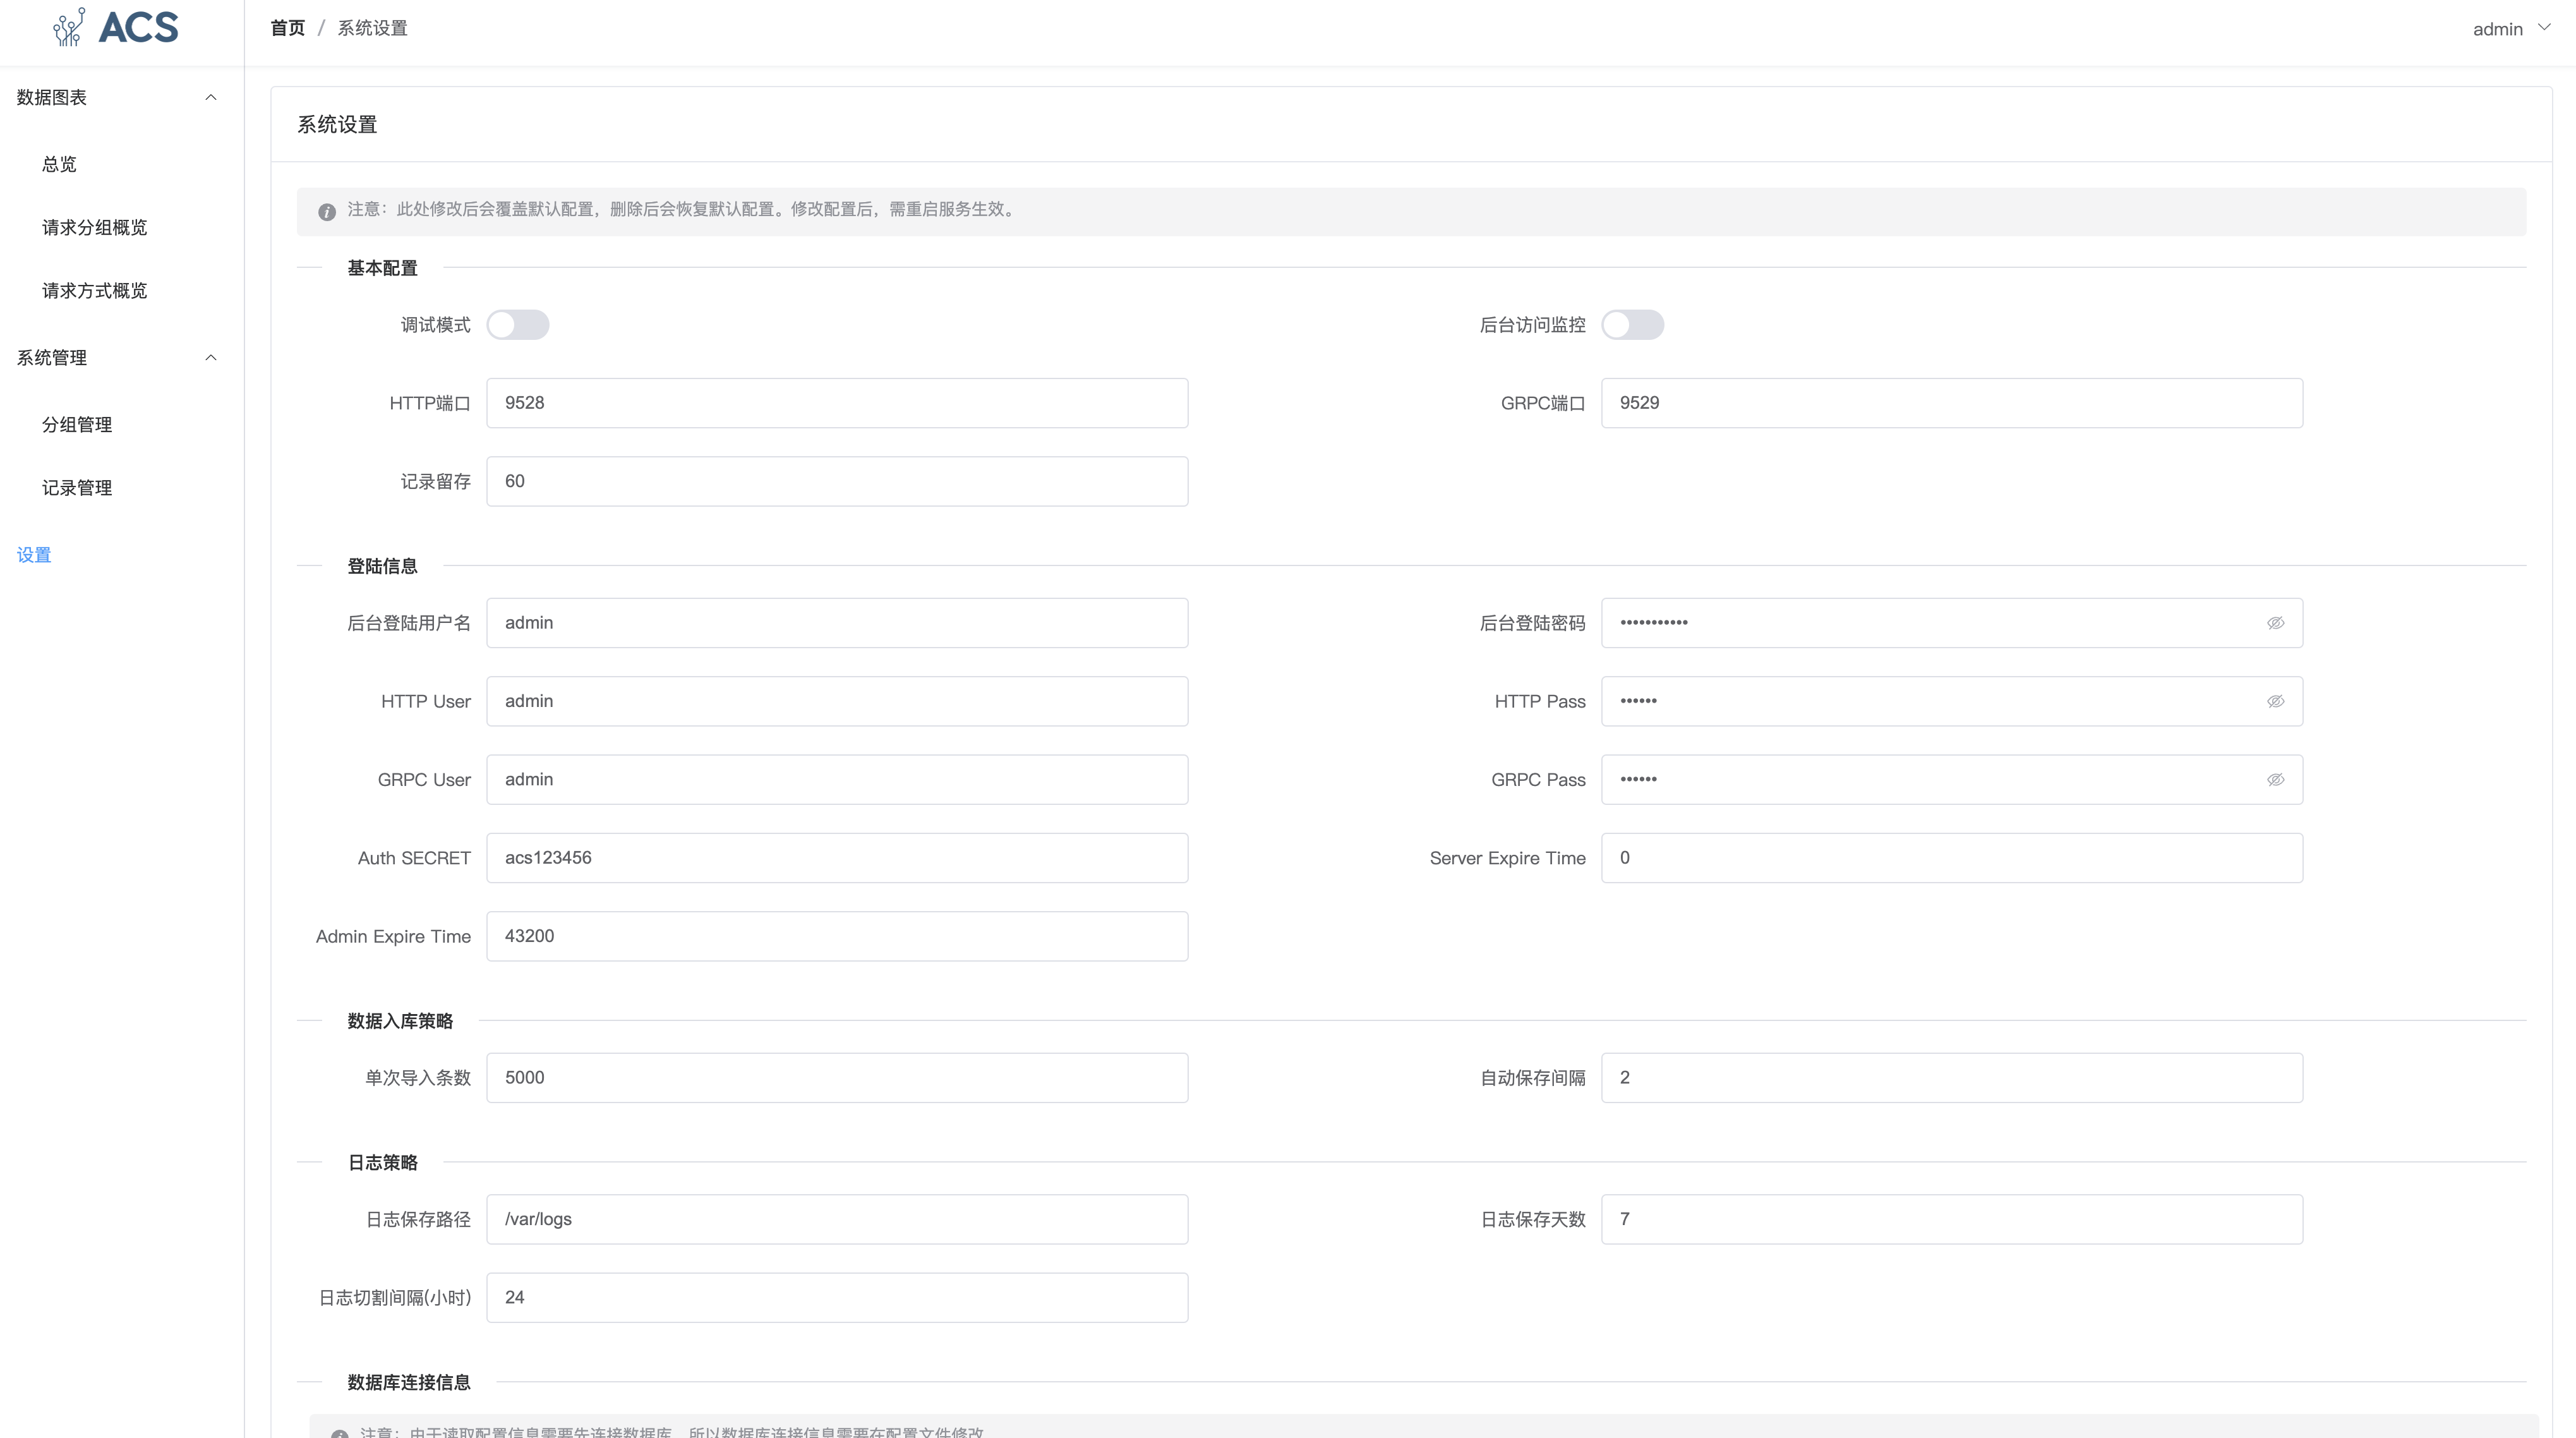
Task: Reveal GRPC Pass with eye icon
Action: click(x=2275, y=779)
